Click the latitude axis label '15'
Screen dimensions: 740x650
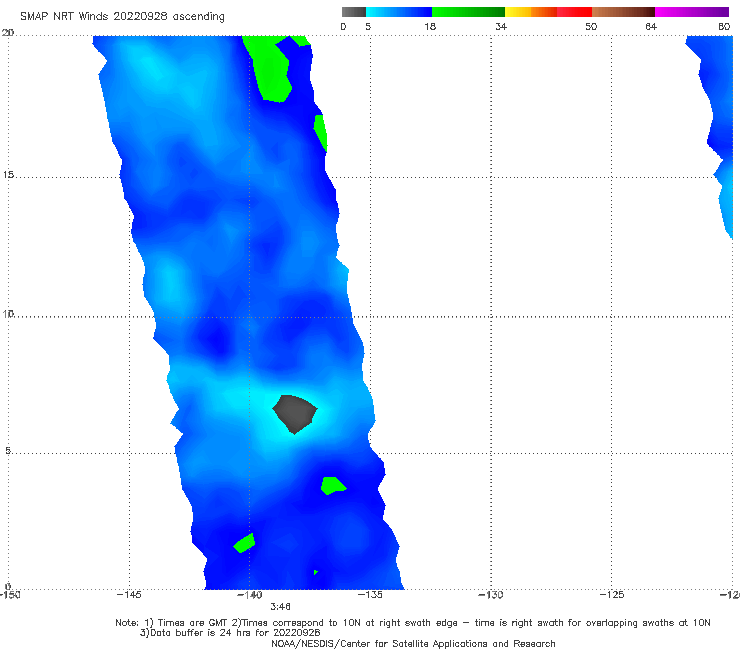point(8,175)
